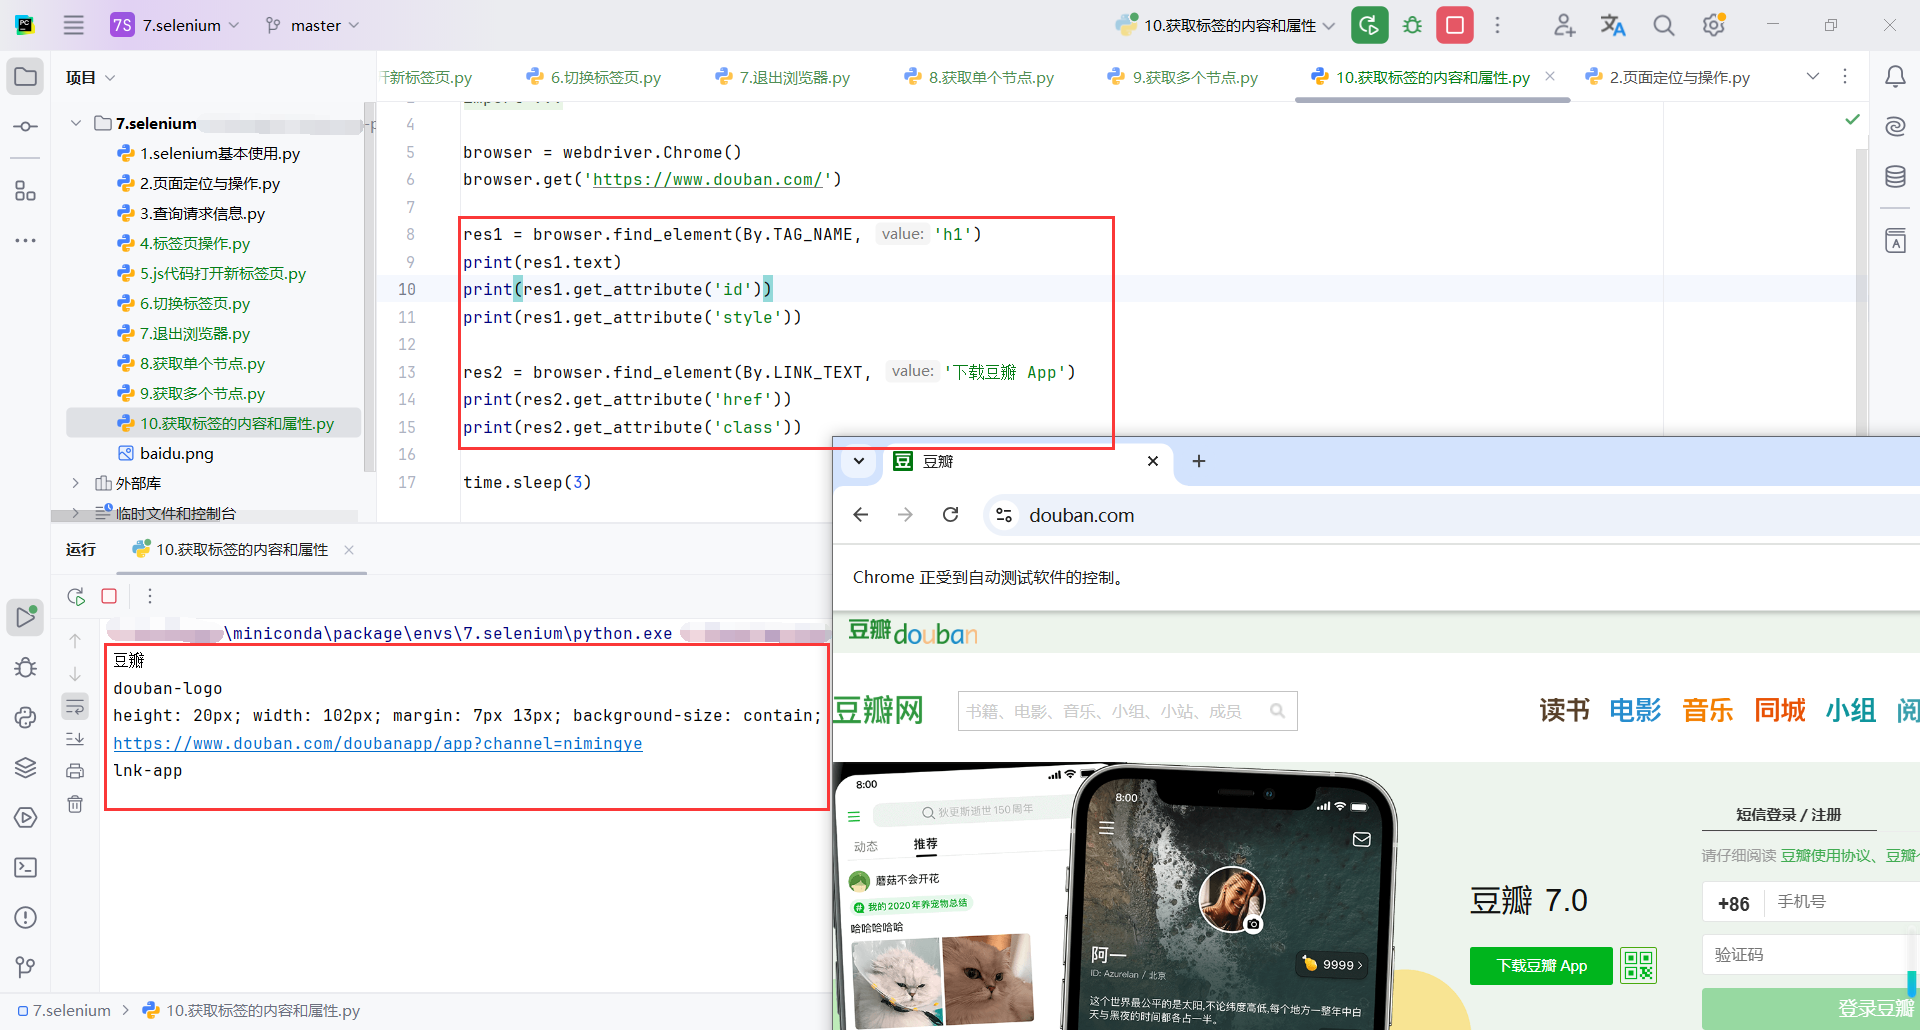
Task: Stop the program with the red top toolbar button
Action: [x=1455, y=25]
